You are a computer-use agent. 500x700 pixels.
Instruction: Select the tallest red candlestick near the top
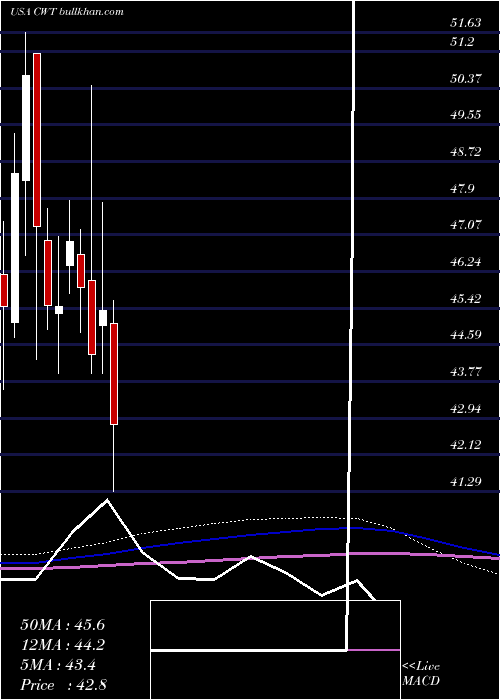(37, 140)
